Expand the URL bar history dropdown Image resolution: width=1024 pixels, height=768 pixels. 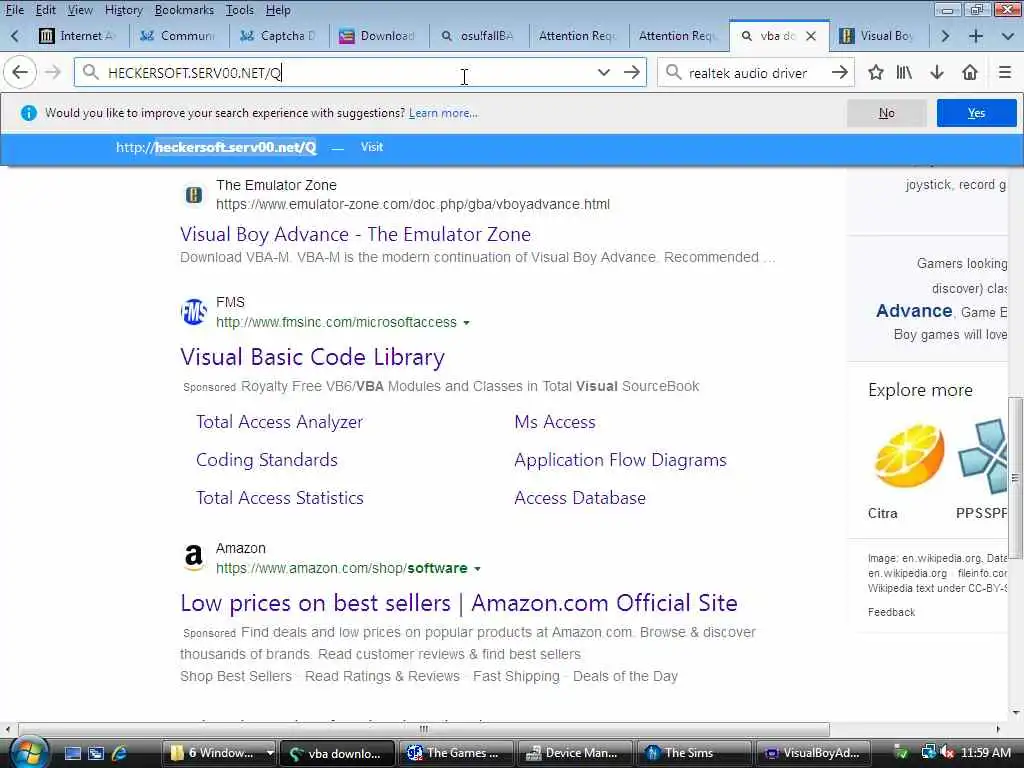coord(604,72)
